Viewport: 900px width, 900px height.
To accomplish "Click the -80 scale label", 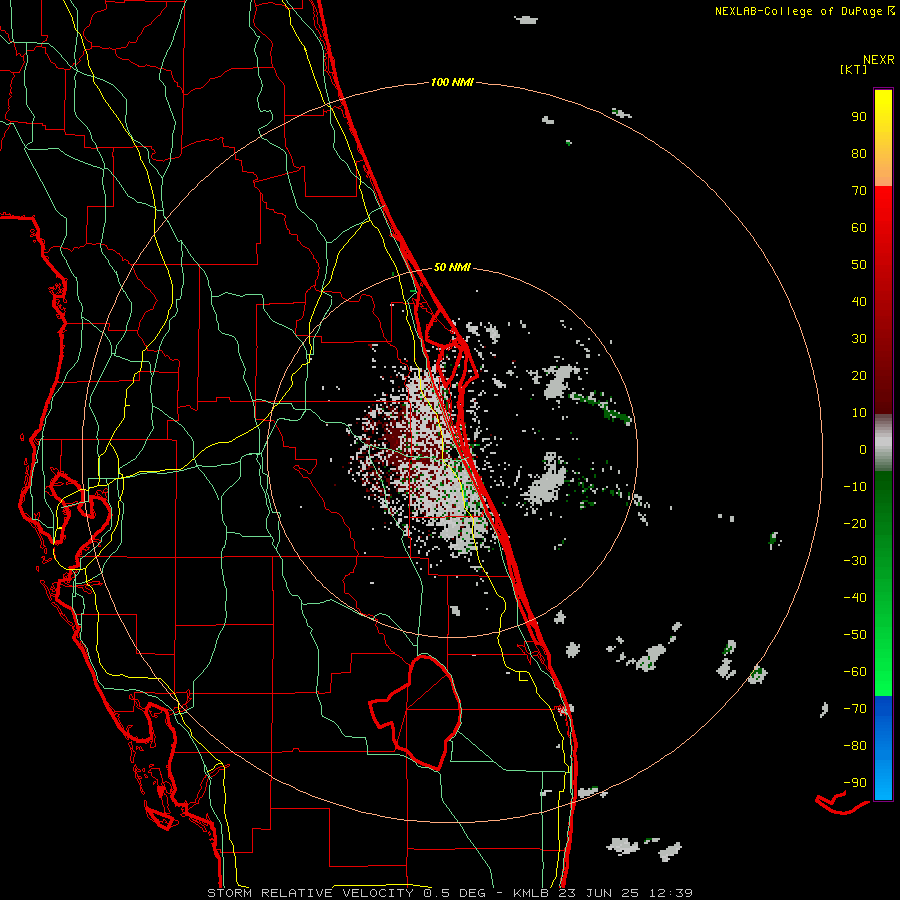I will [855, 746].
